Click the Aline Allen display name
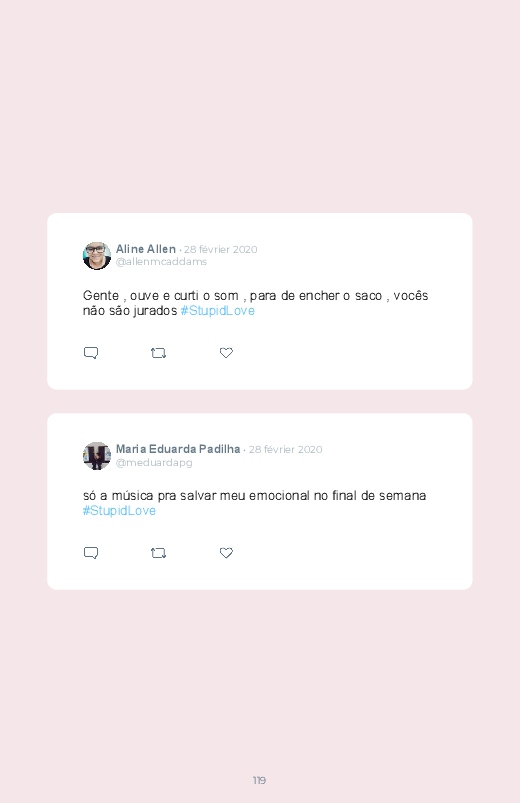The height and width of the screenshot is (803, 520). click(x=146, y=249)
